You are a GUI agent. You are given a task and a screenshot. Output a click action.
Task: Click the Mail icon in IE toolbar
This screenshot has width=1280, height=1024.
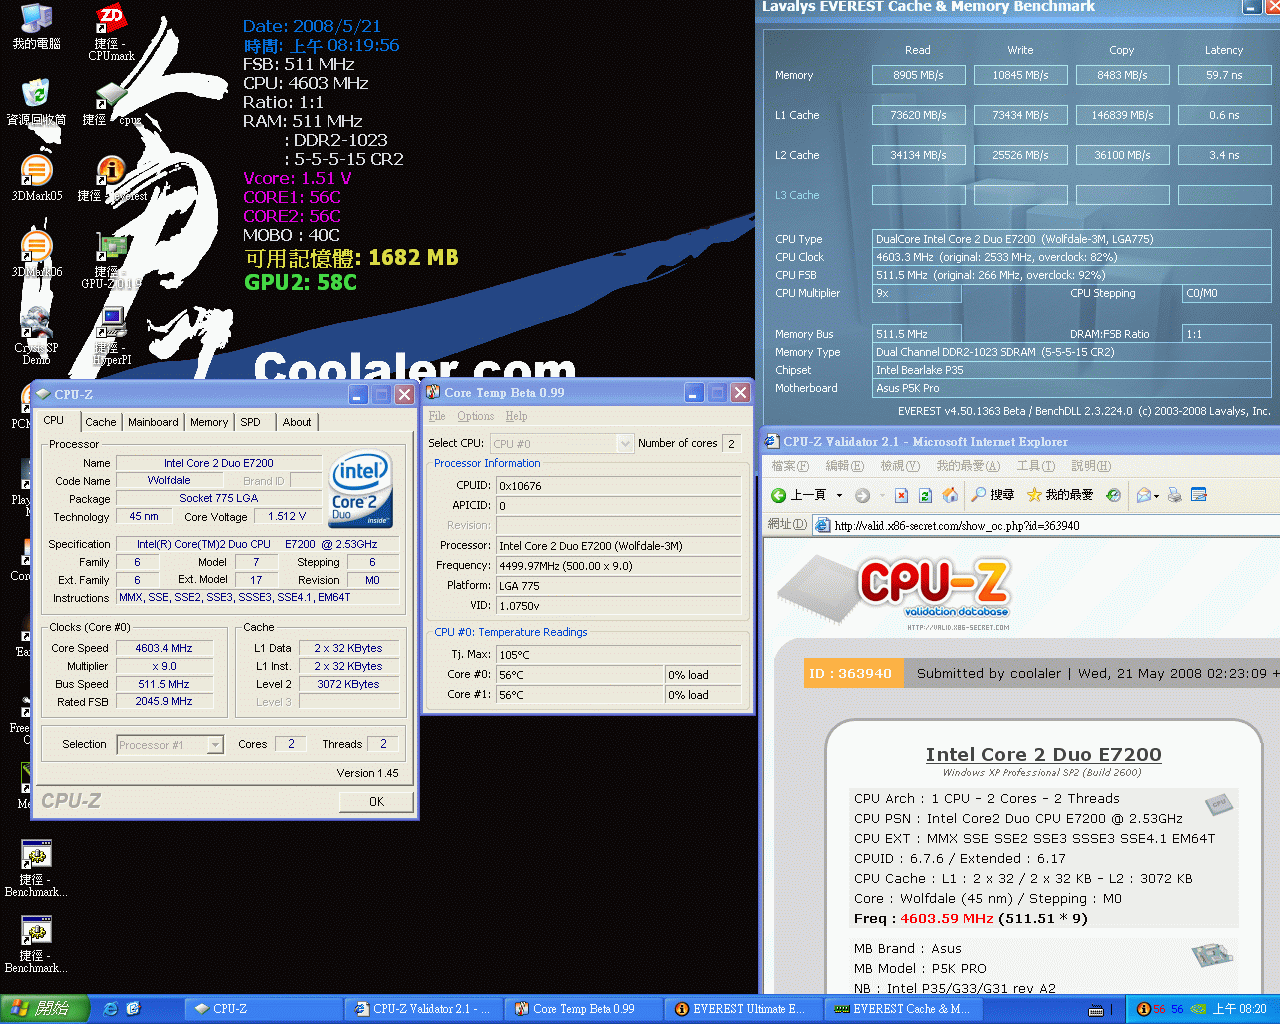pyautogui.click(x=1144, y=495)
